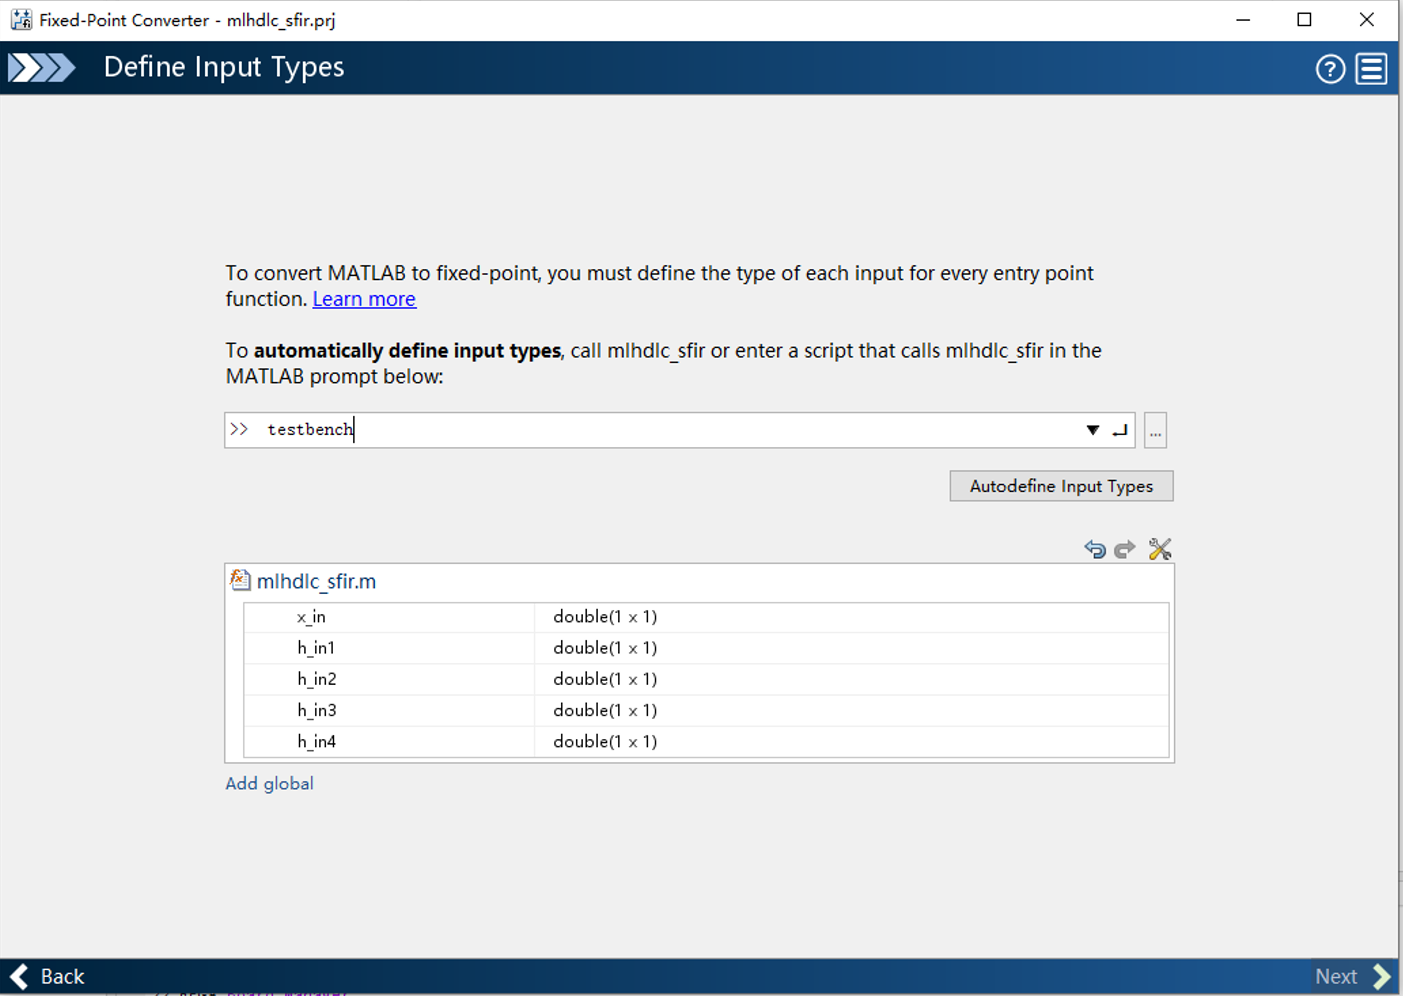The image size is (1403, 996).
Task: Edit h_in1 type double(1 x 1)
Action: pos(605,648)
